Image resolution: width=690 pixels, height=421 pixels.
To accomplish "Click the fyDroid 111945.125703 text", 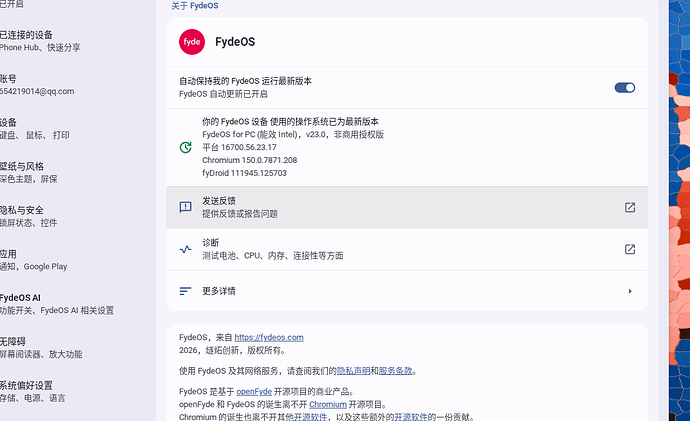I will 244,173.
